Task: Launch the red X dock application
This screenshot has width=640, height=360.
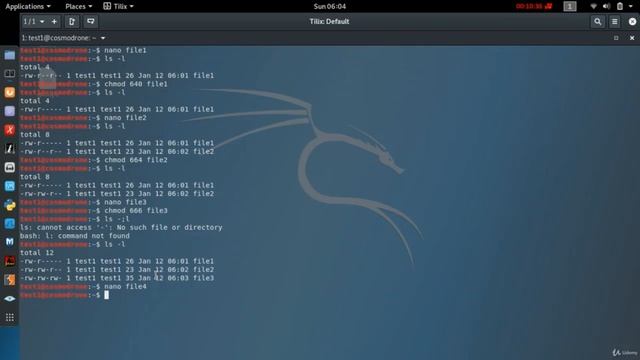Action: pos(10,130)
